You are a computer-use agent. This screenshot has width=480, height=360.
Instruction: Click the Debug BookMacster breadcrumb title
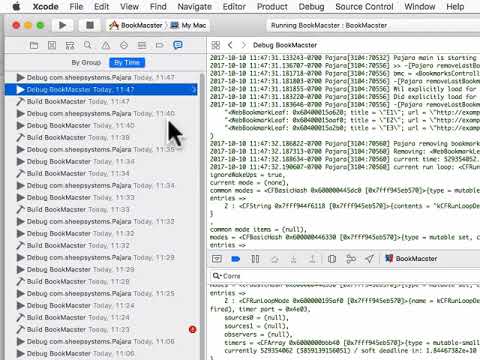point(285,45)
